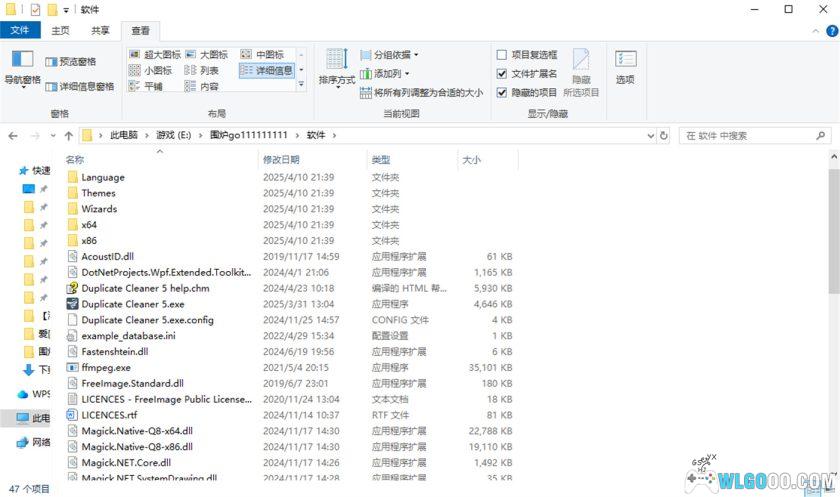The width and height of the screenshot is (840, 497).
Task: Select 网络 network in sidebar
Action: [33, 442]
